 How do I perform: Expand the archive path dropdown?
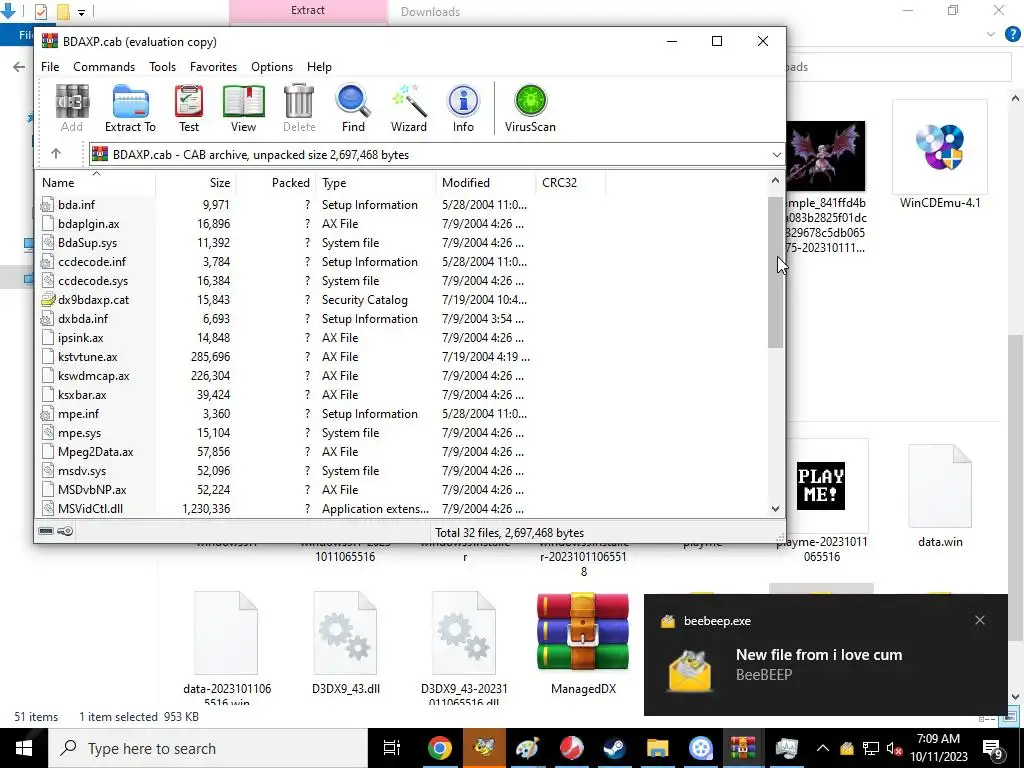[776, 155]
